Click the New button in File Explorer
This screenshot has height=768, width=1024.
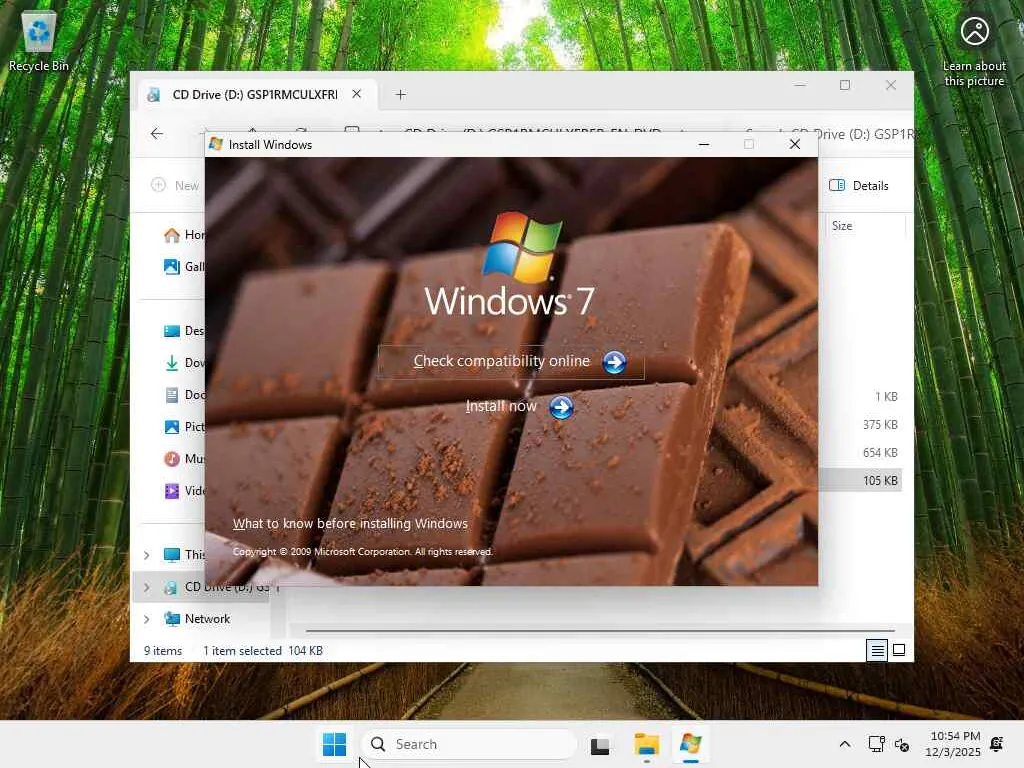pos(176,185)
